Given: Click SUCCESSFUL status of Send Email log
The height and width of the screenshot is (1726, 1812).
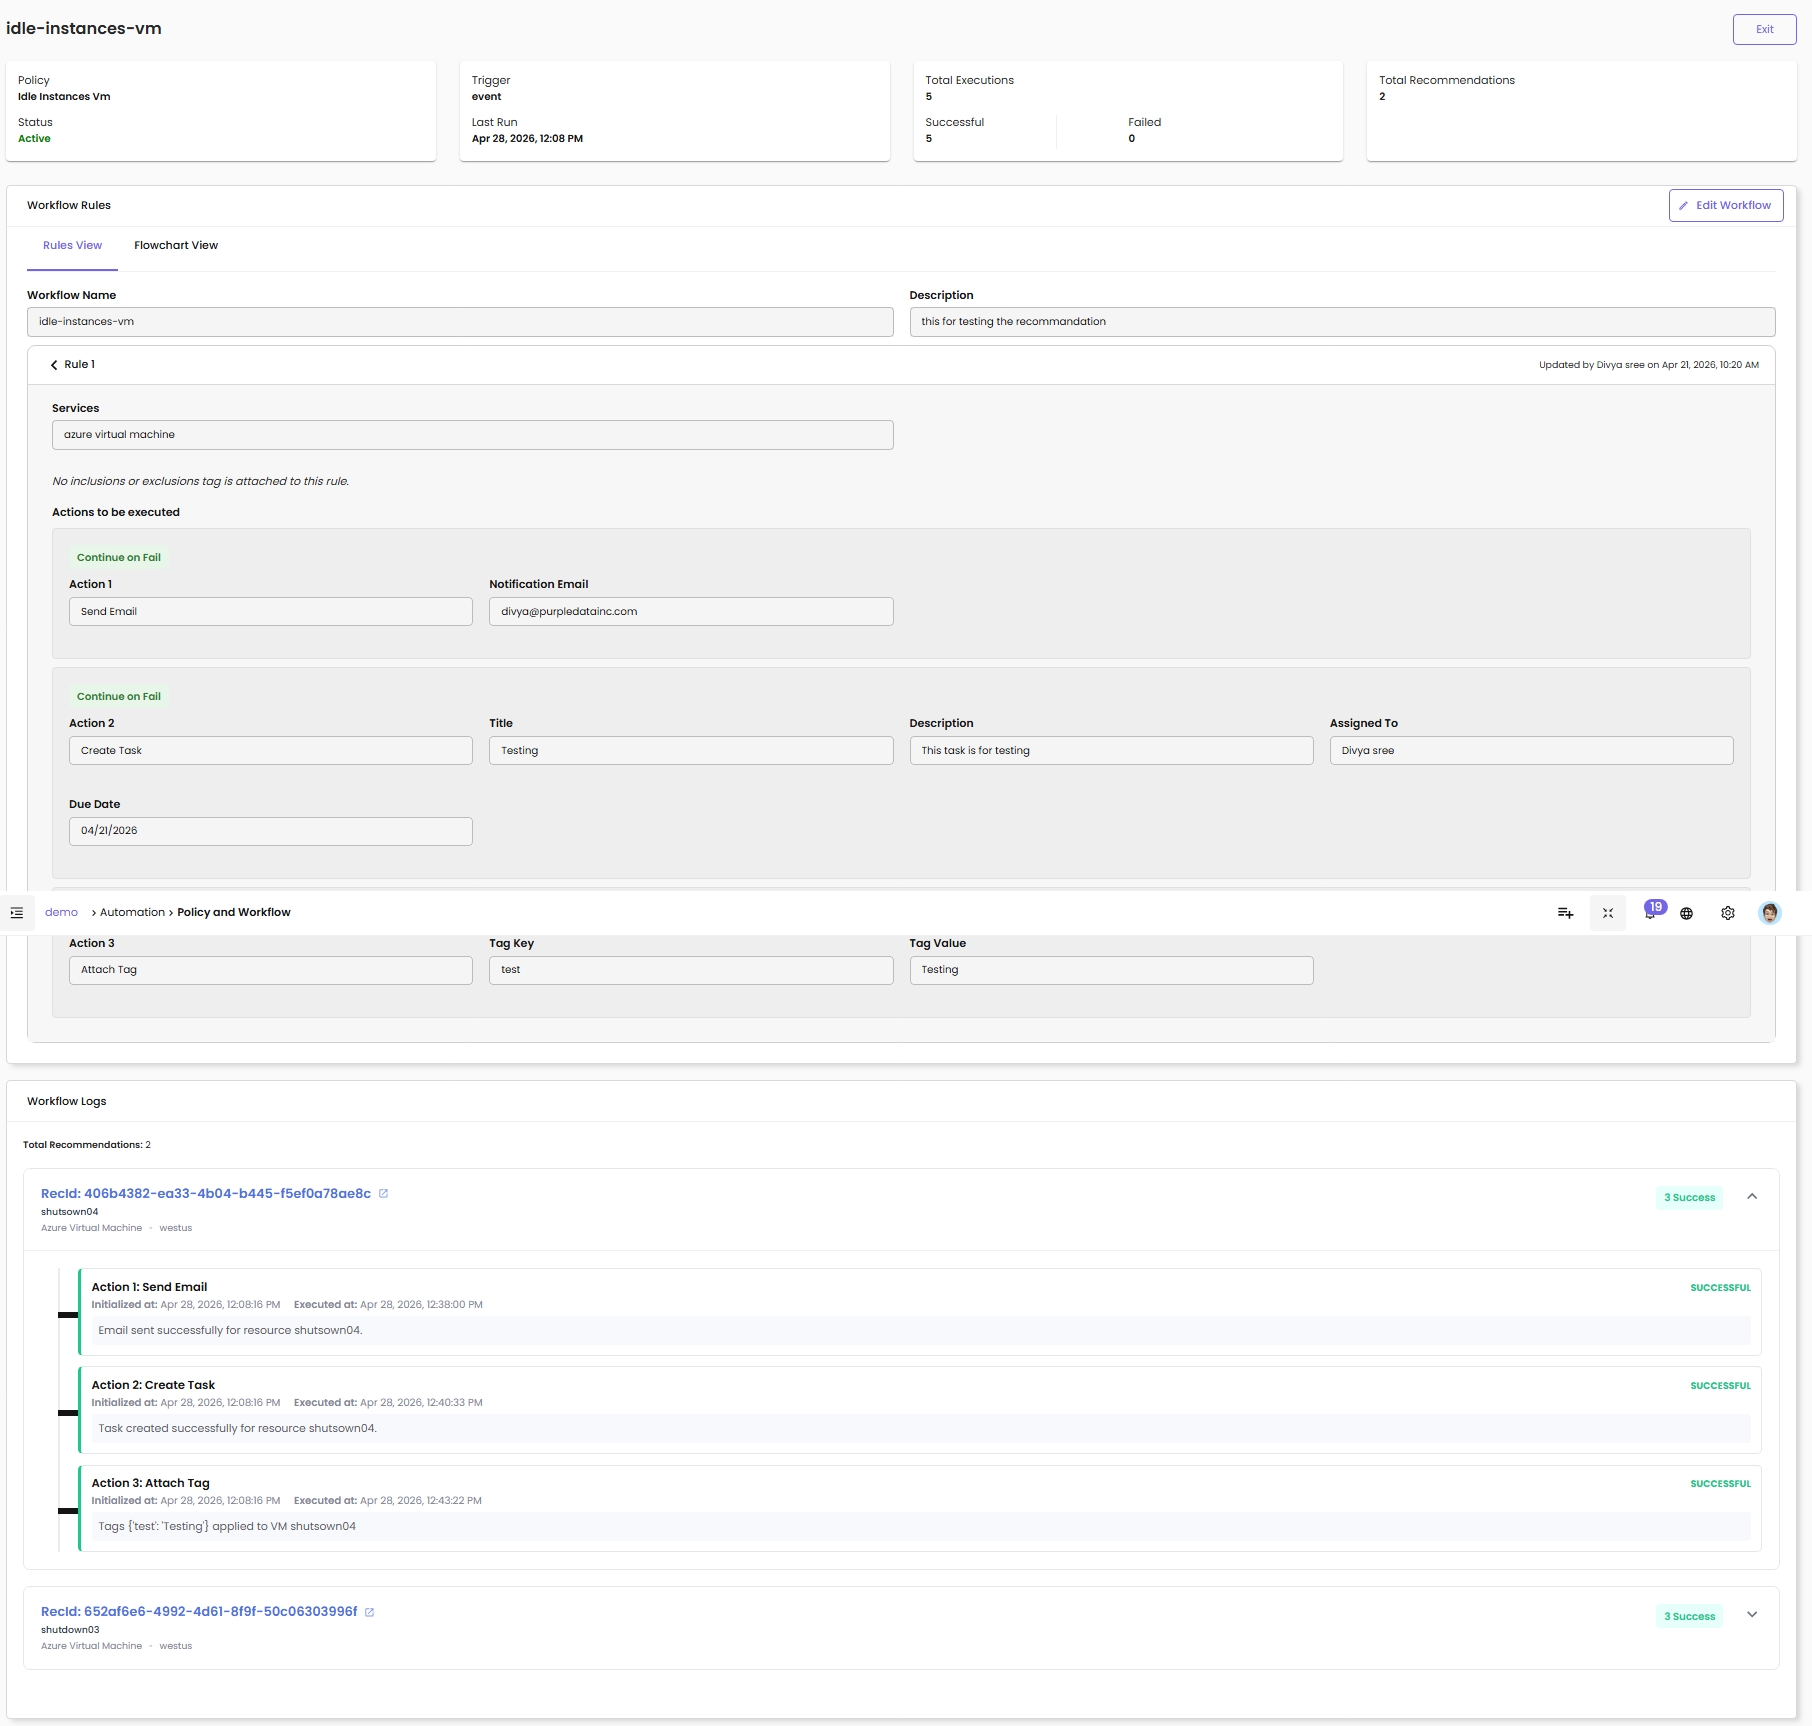Looking at the screenshot, I should [x=1720, y=1289].
